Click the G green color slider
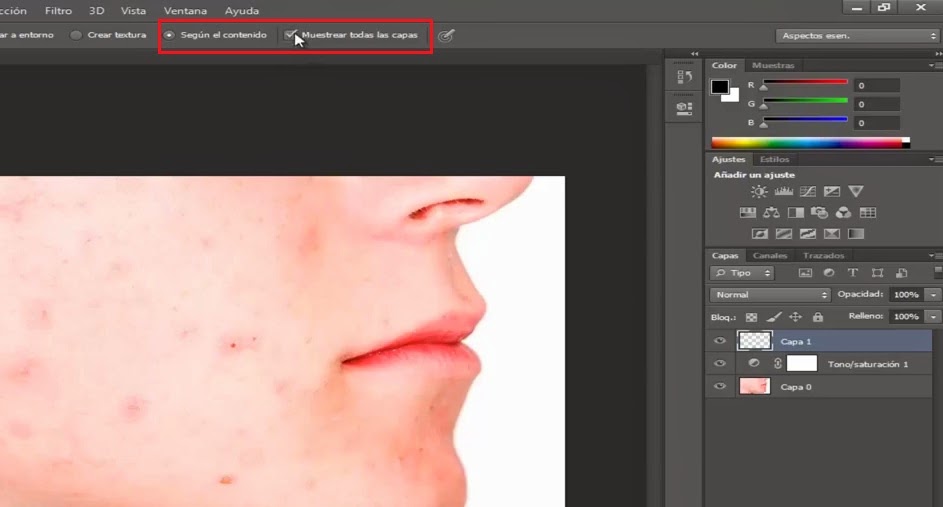The height and width of the screenshot is (507, 943). 805,102
